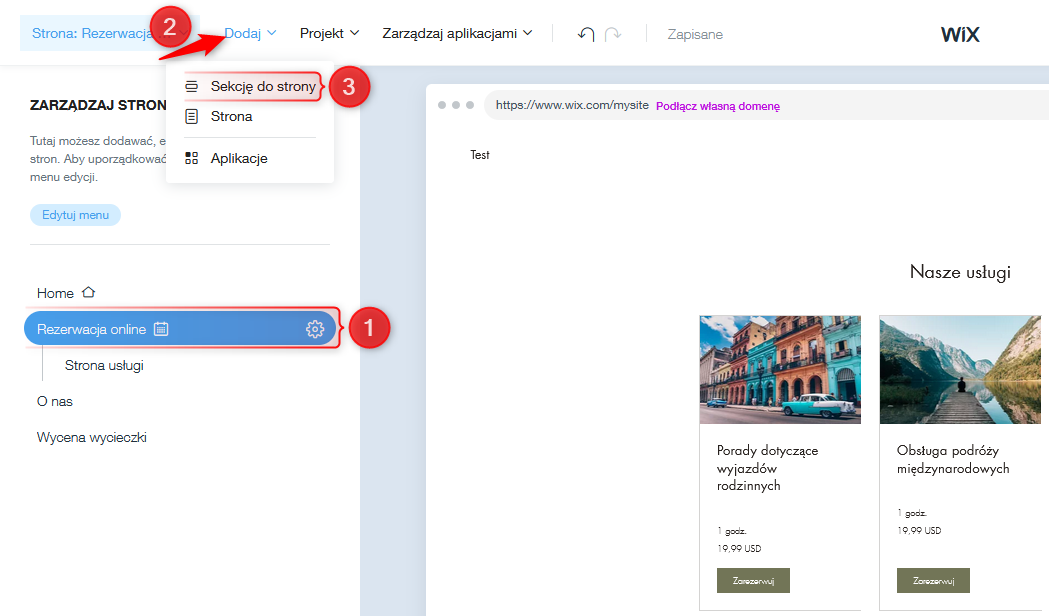Image resolution: width=1049 pixels, height=616 pixels.
Task: Click the apps grid icon beside Aplikacje
Action: (191, 159)
